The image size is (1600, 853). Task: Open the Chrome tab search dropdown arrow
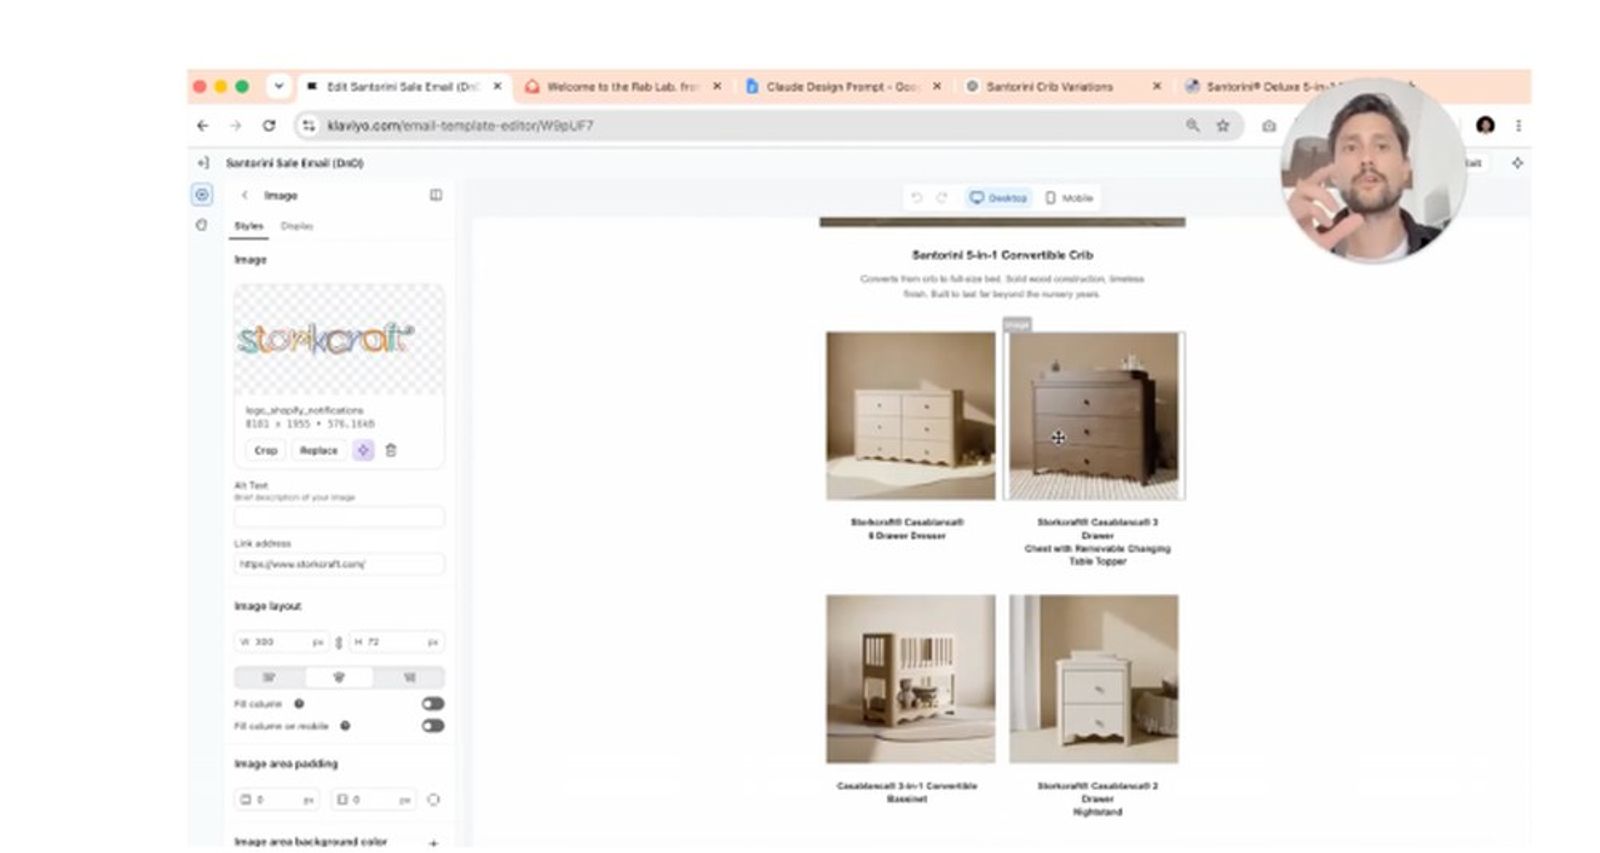coord(279,87)
